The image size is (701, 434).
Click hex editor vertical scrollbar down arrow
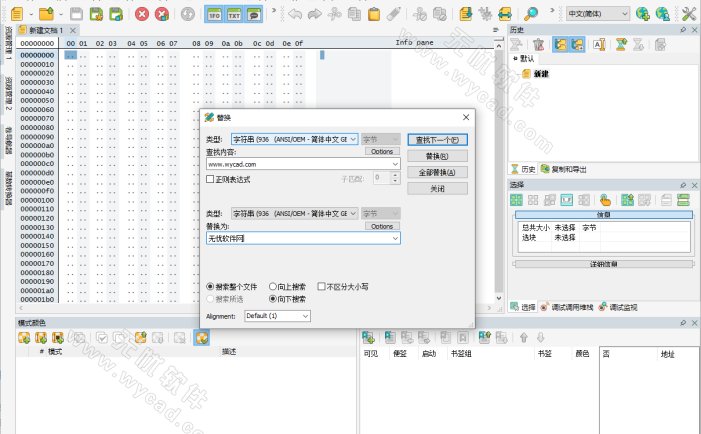[x=499, y=298]
